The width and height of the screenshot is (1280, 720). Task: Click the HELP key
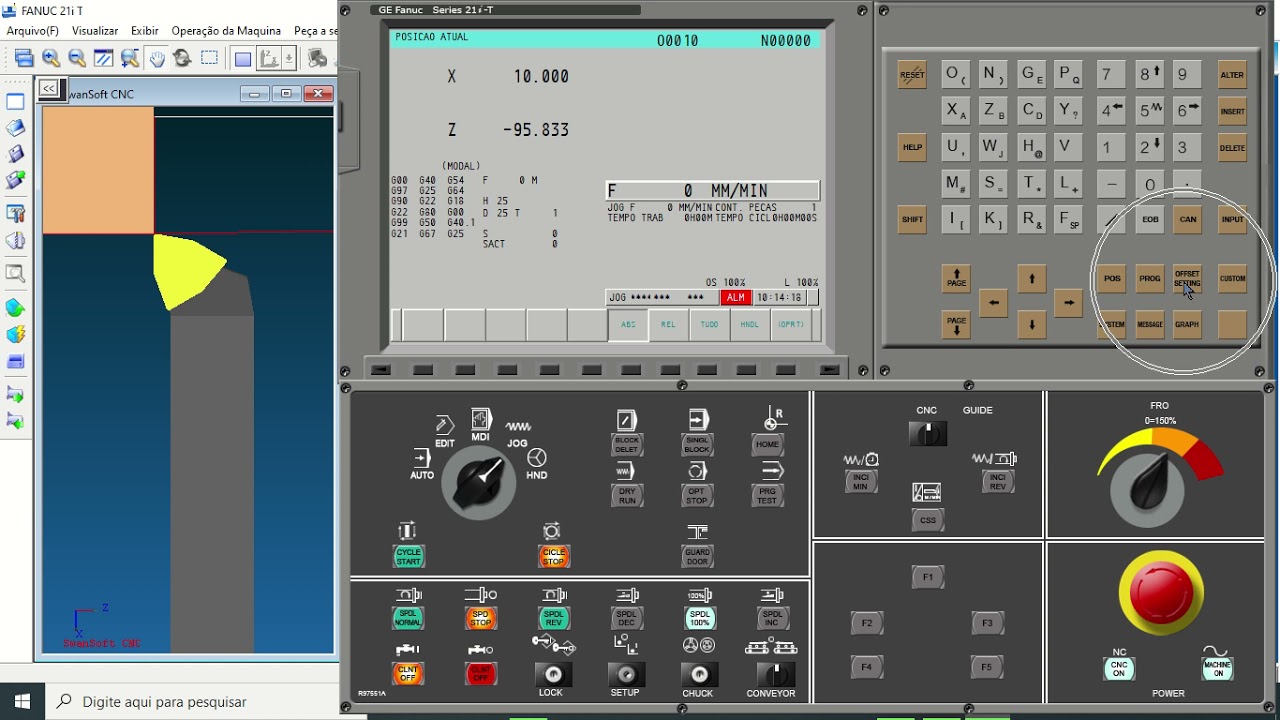[912, 147]
